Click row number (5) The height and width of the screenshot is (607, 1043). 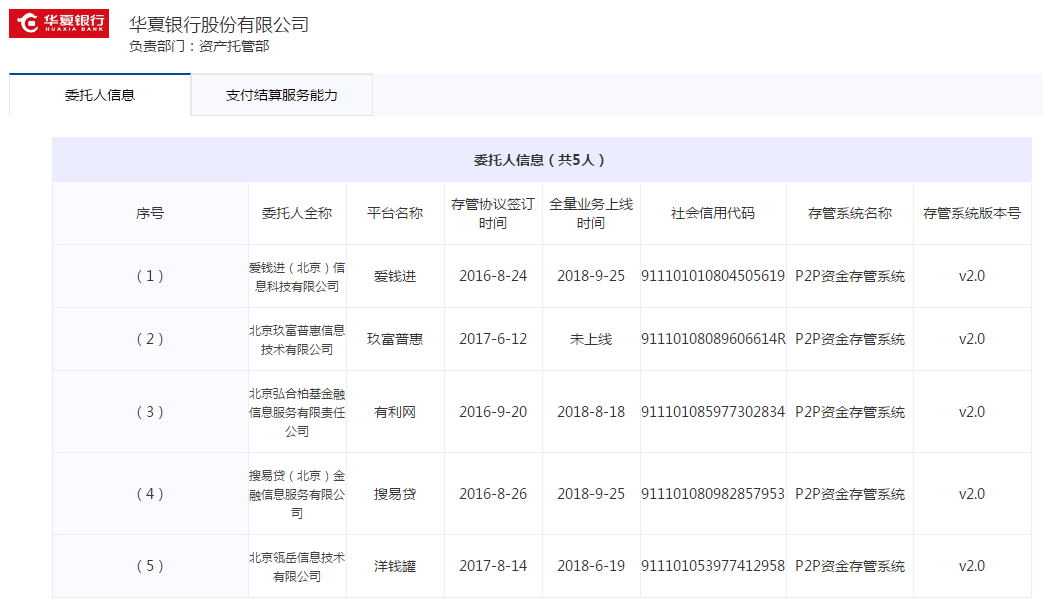point(150,566)
